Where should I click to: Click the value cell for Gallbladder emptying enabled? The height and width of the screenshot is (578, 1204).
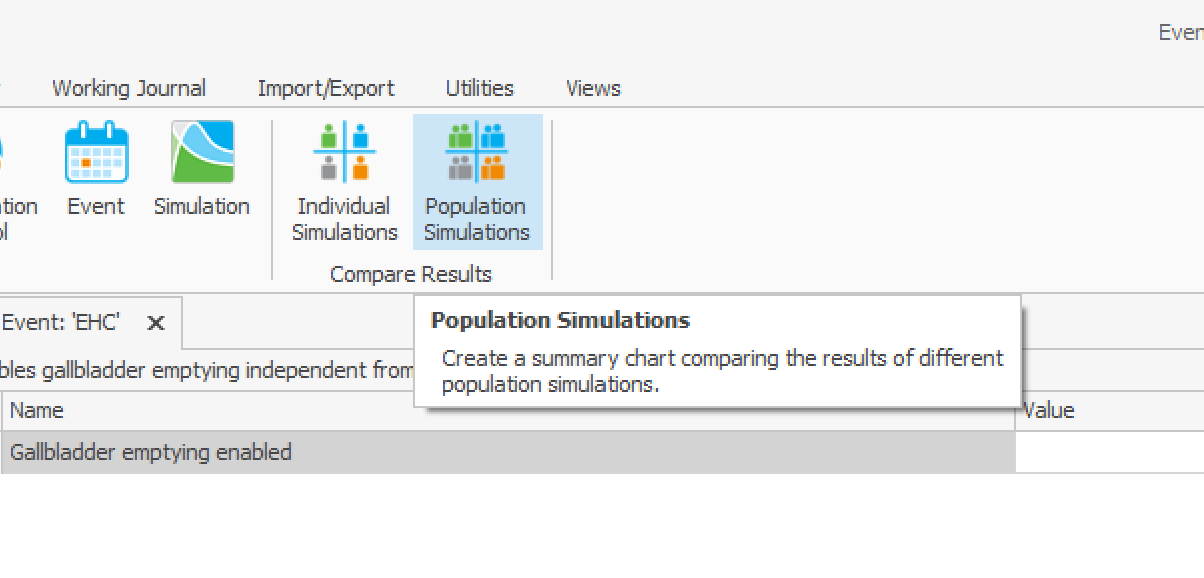pos(1110,452)
